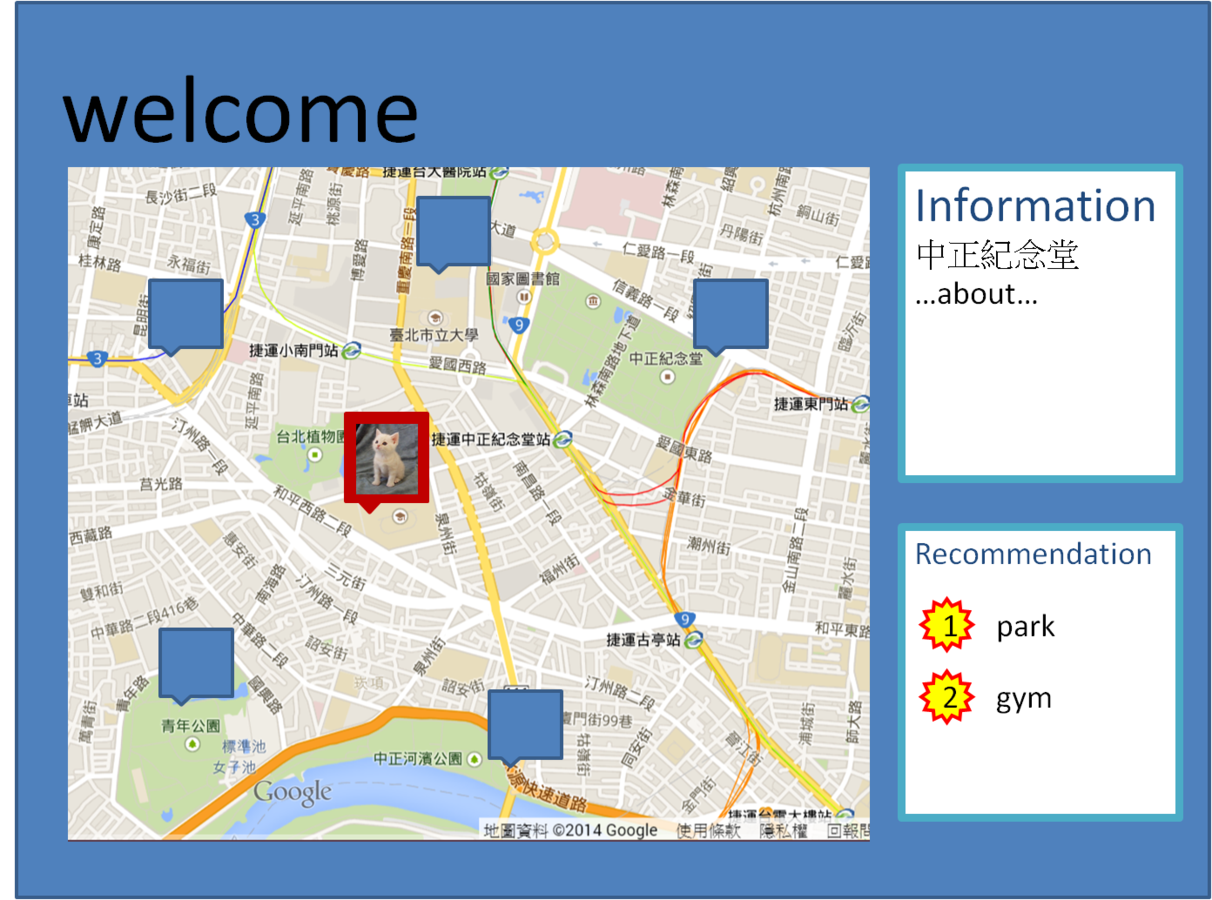Click 桂林路 road label
Viewport: 1212px width, 900px height.
click(x=100, y=261)
